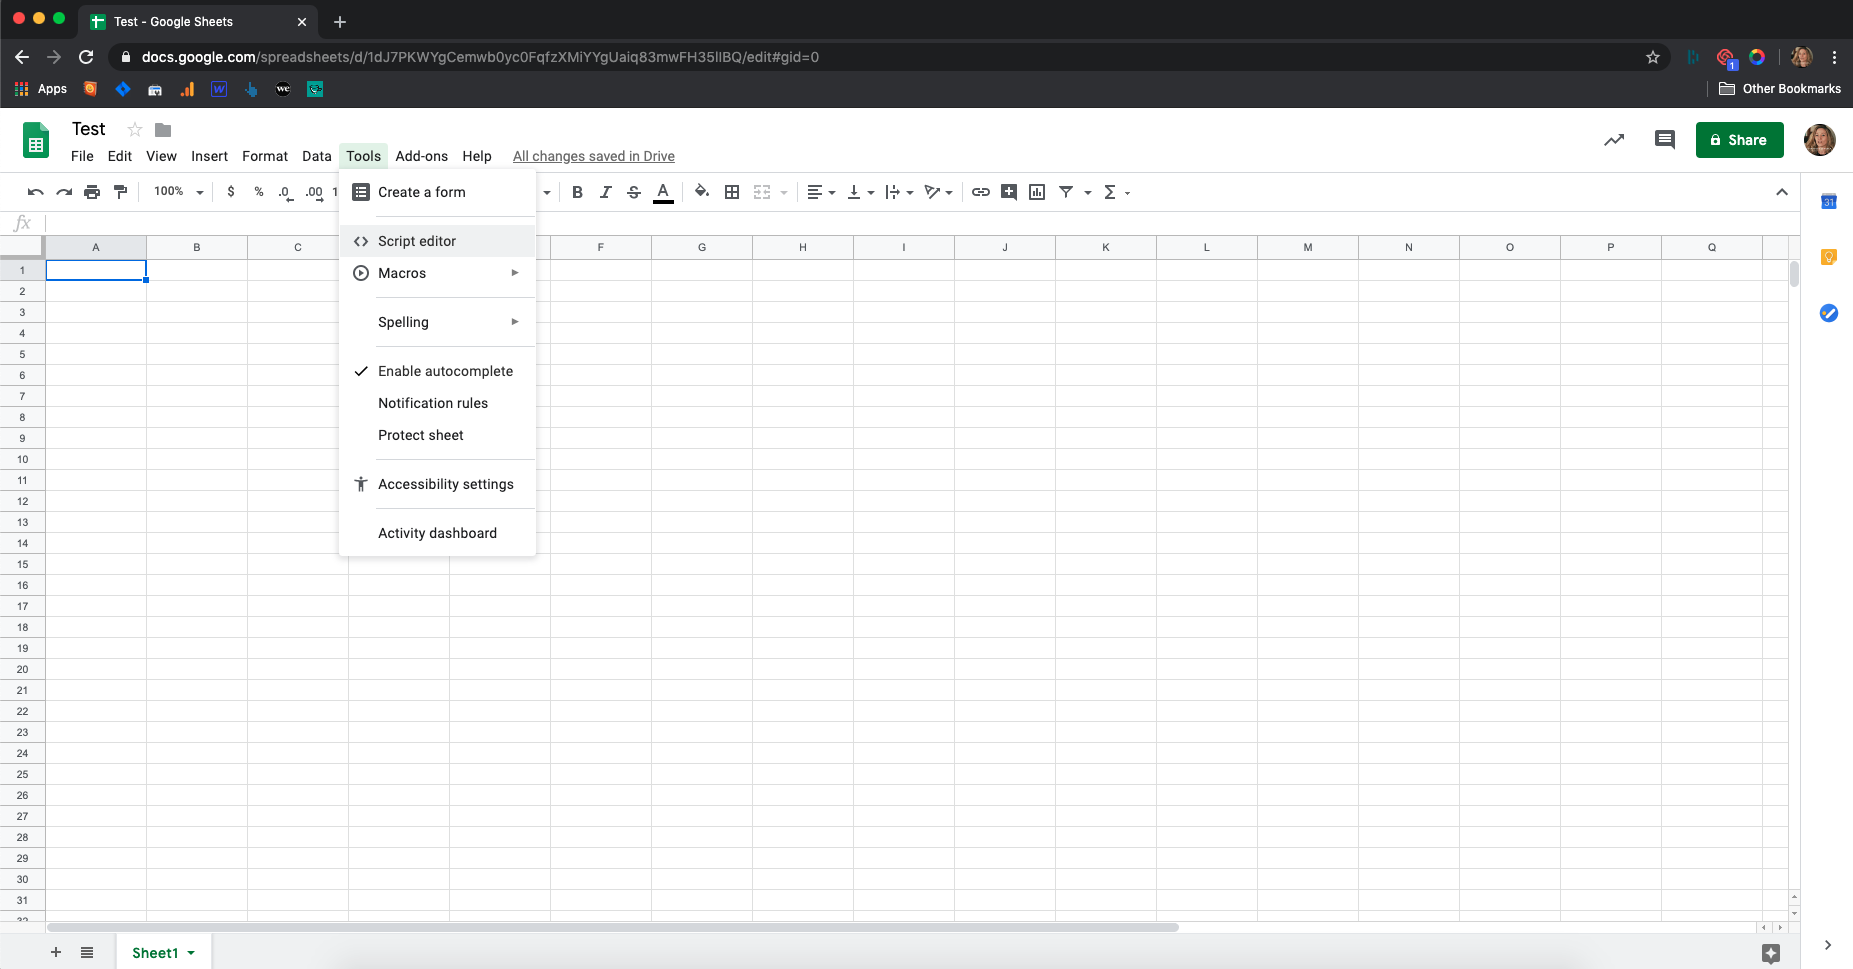Viewport: 1853px width, 969px height.
Task: Click the green Share button
Action: 1739,140
